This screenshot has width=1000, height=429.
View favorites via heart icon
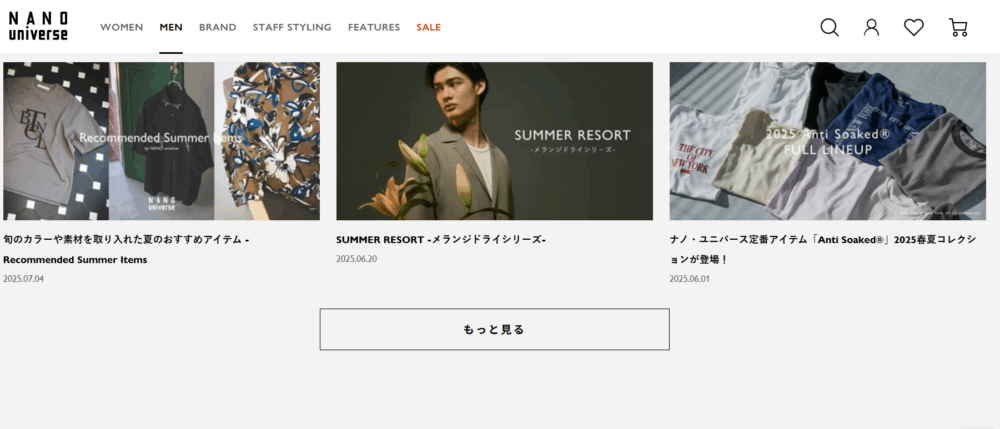pyautogui.click(x=914, y=27)
